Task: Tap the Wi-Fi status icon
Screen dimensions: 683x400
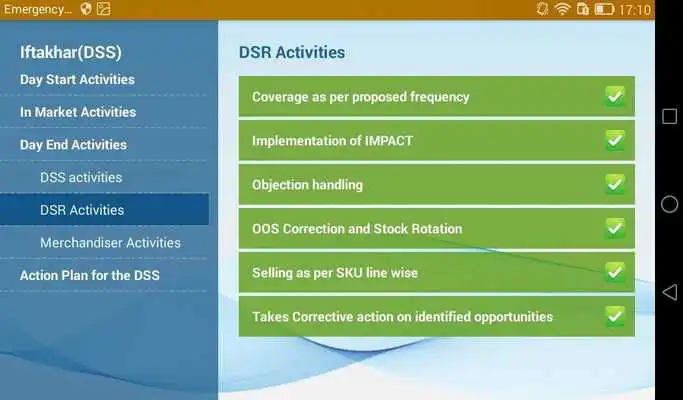Action: [x=562, y=9]
